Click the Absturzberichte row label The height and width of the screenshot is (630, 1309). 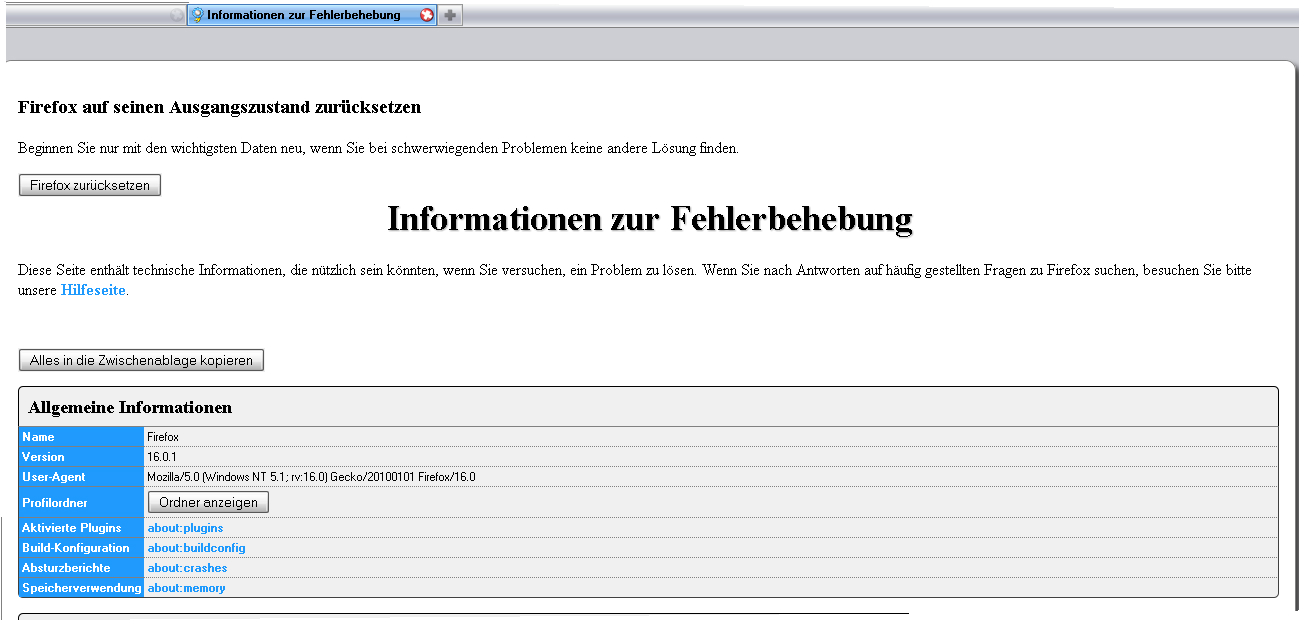point(66,567)
